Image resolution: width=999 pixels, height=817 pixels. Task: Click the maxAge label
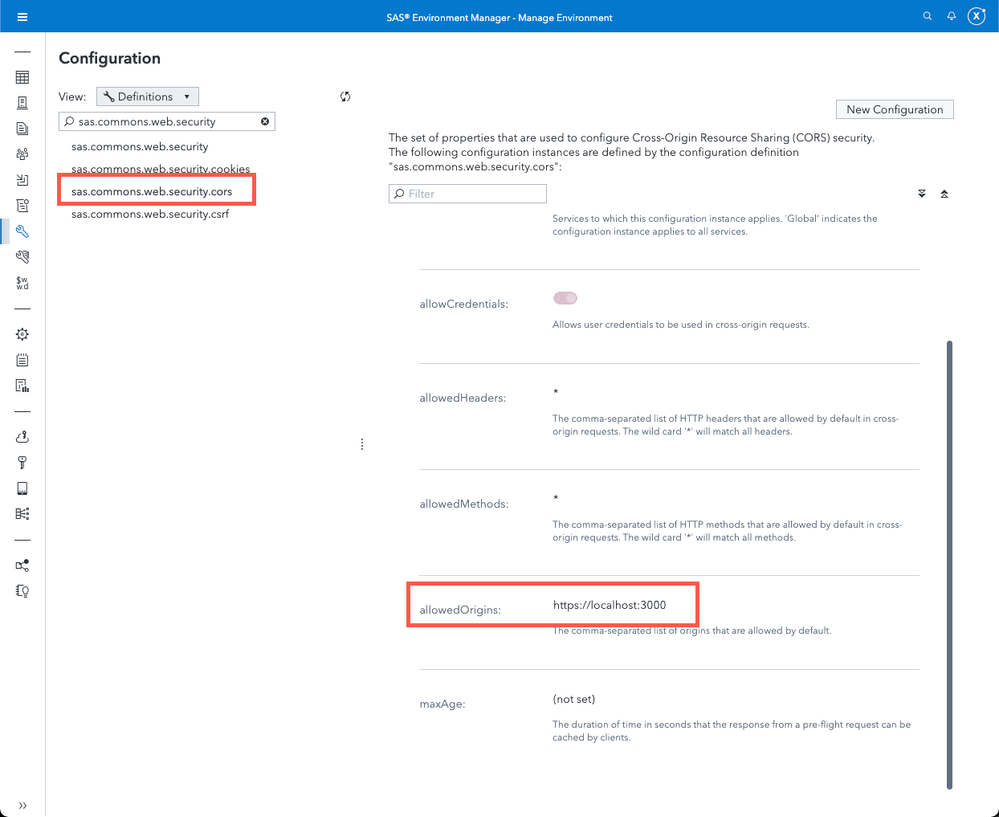pos(442,704)
